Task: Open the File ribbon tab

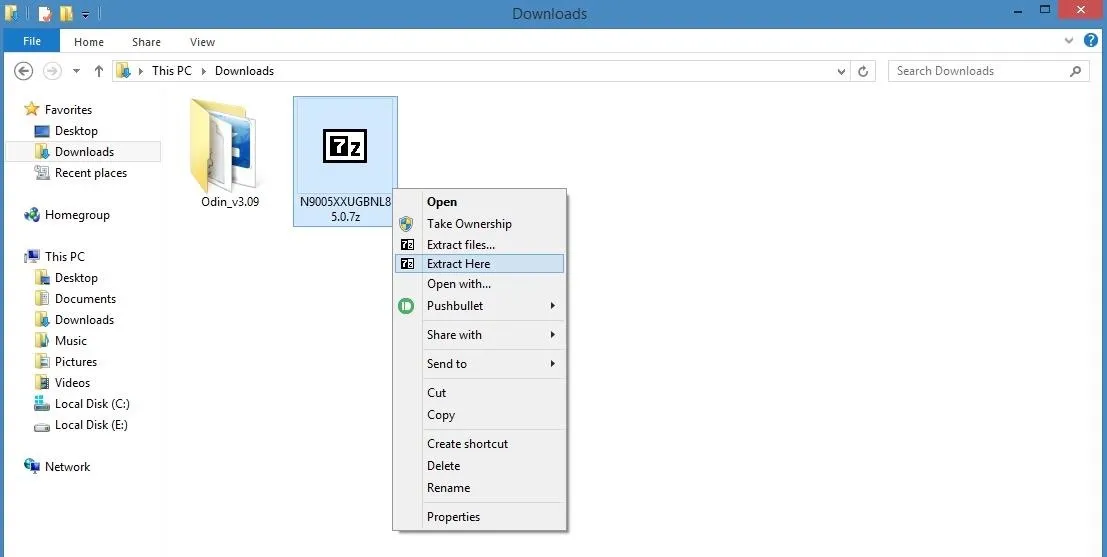Action: pos(32,41)
